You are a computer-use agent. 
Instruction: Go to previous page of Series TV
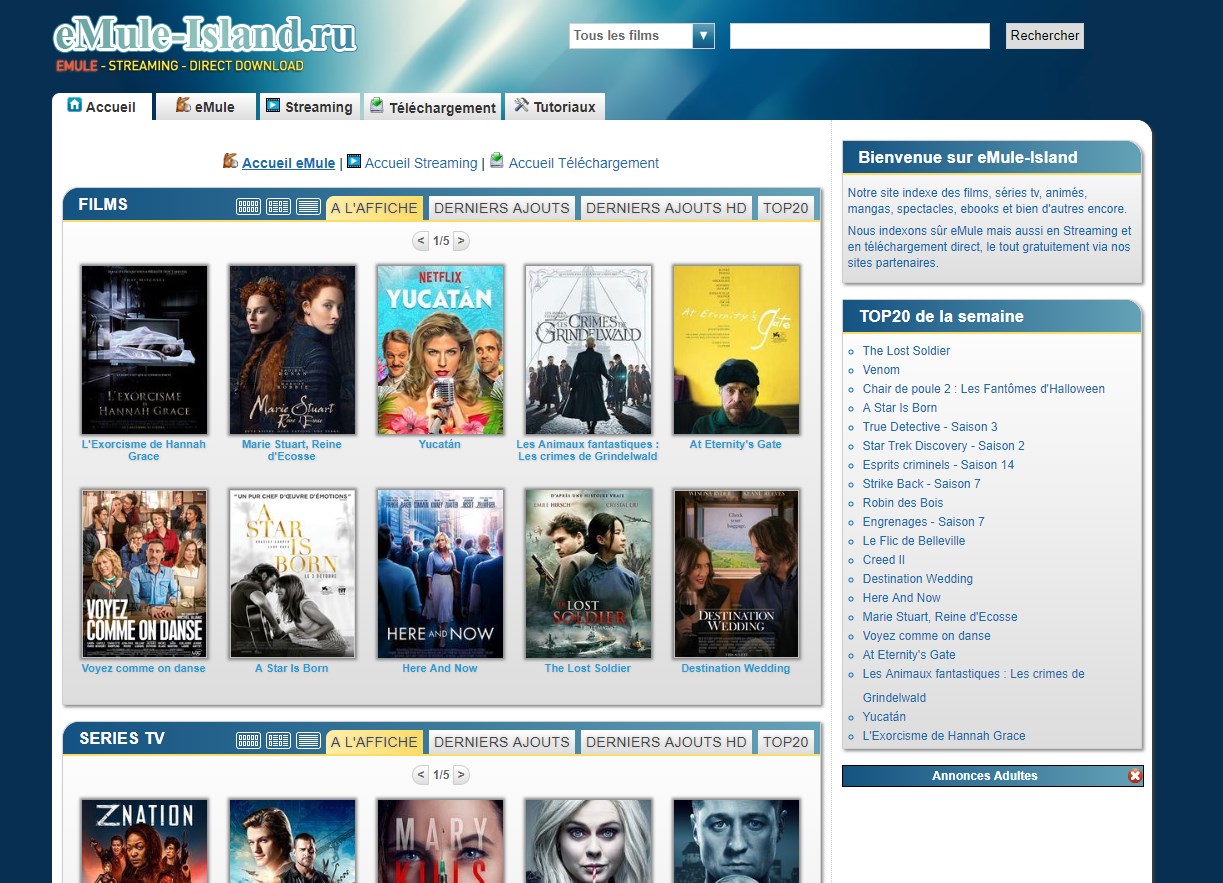point(421,775)
